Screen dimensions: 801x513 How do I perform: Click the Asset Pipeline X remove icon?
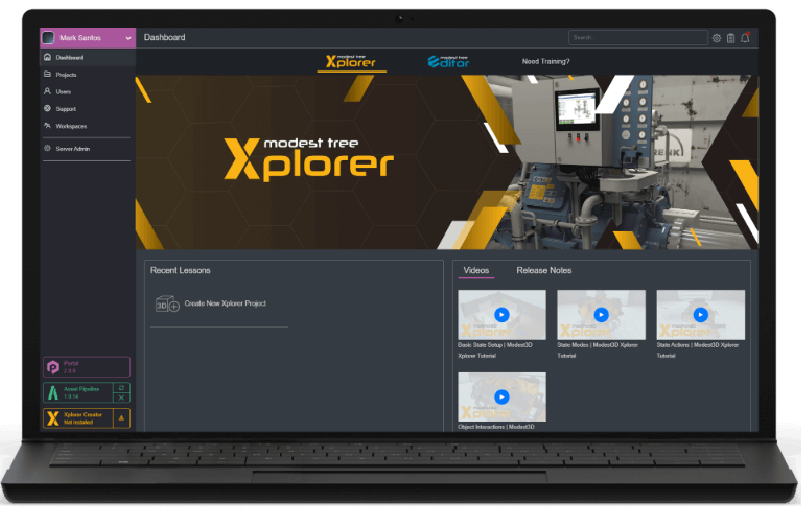[121, 398]
